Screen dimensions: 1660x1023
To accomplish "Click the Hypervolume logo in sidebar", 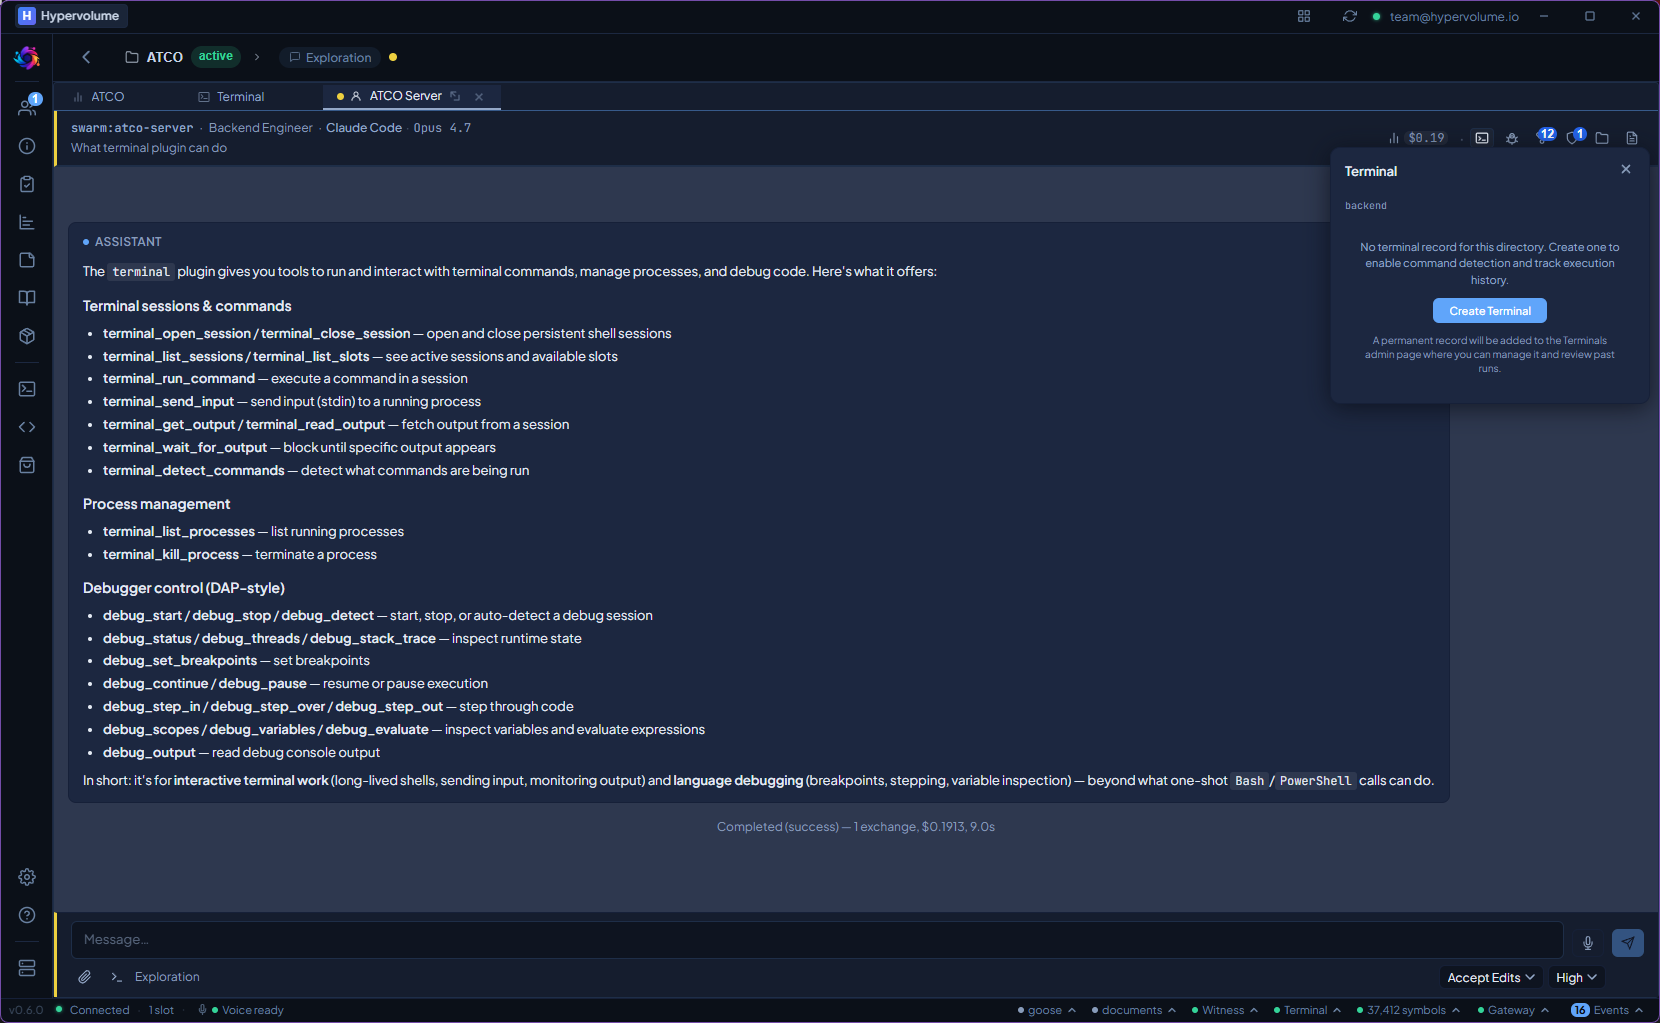I will tap(27, 58).
